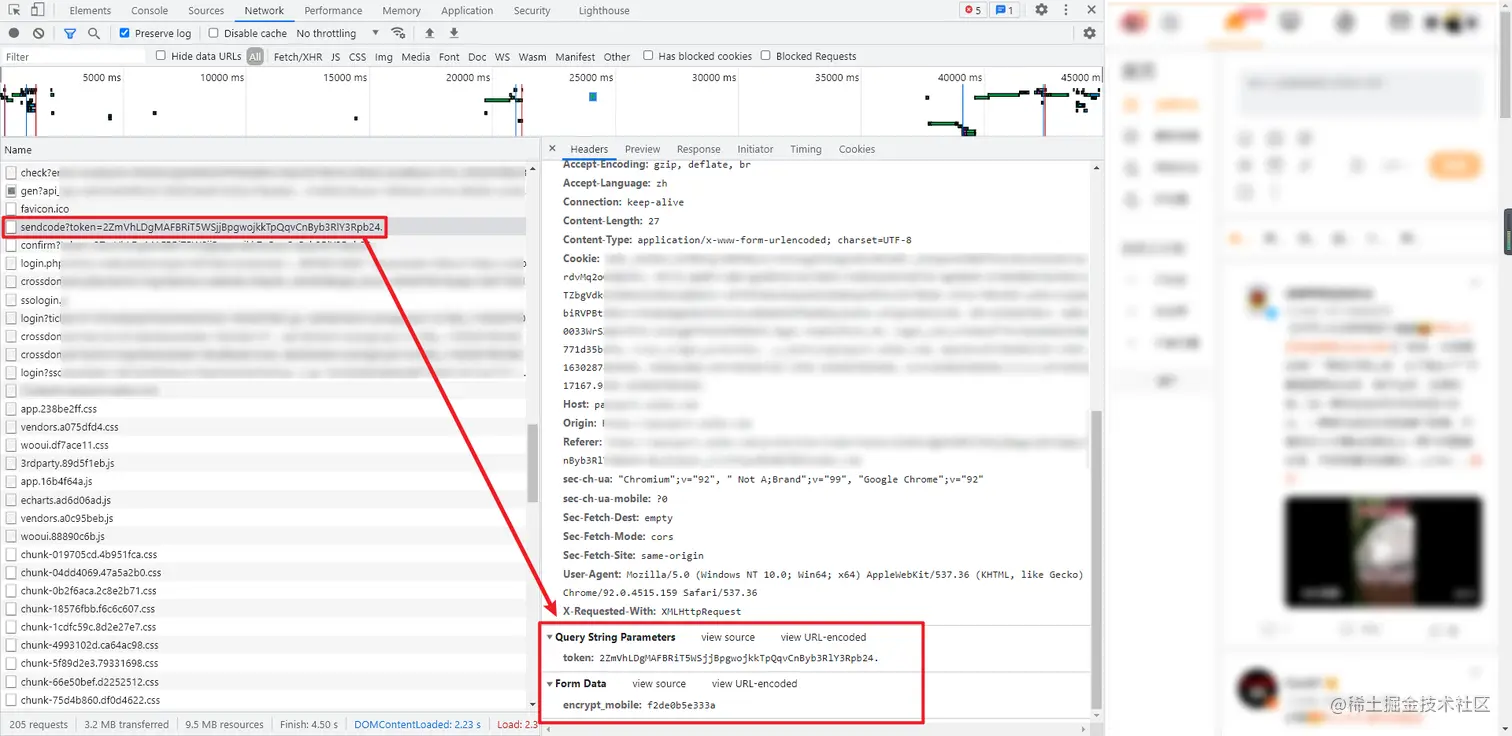
Task: Activate the inspect element picker icon
Action: [x=15, y=10]
